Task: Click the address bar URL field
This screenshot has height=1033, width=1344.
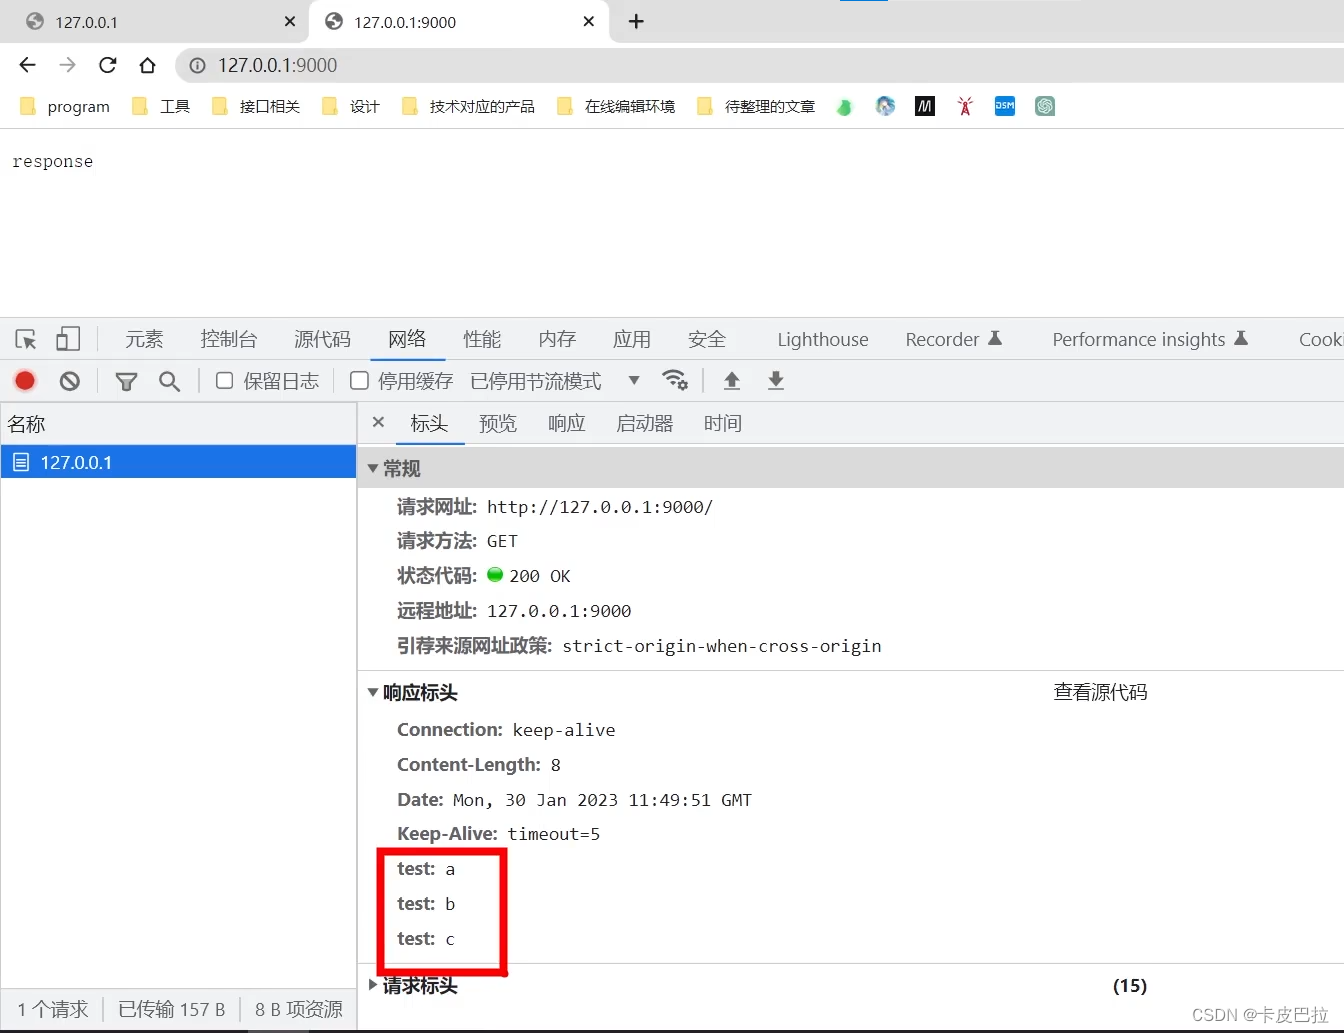Action: pos(760,65)
